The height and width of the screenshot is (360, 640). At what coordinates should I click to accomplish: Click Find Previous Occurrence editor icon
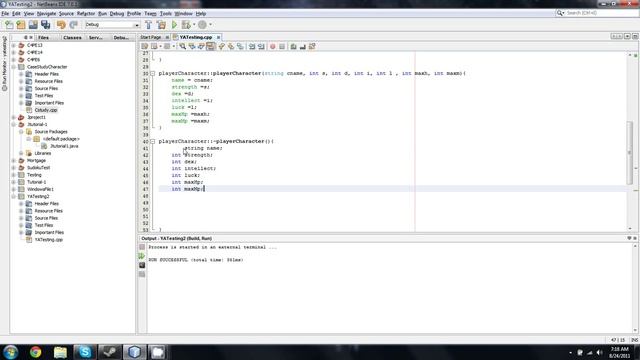(x=192, y=47)
